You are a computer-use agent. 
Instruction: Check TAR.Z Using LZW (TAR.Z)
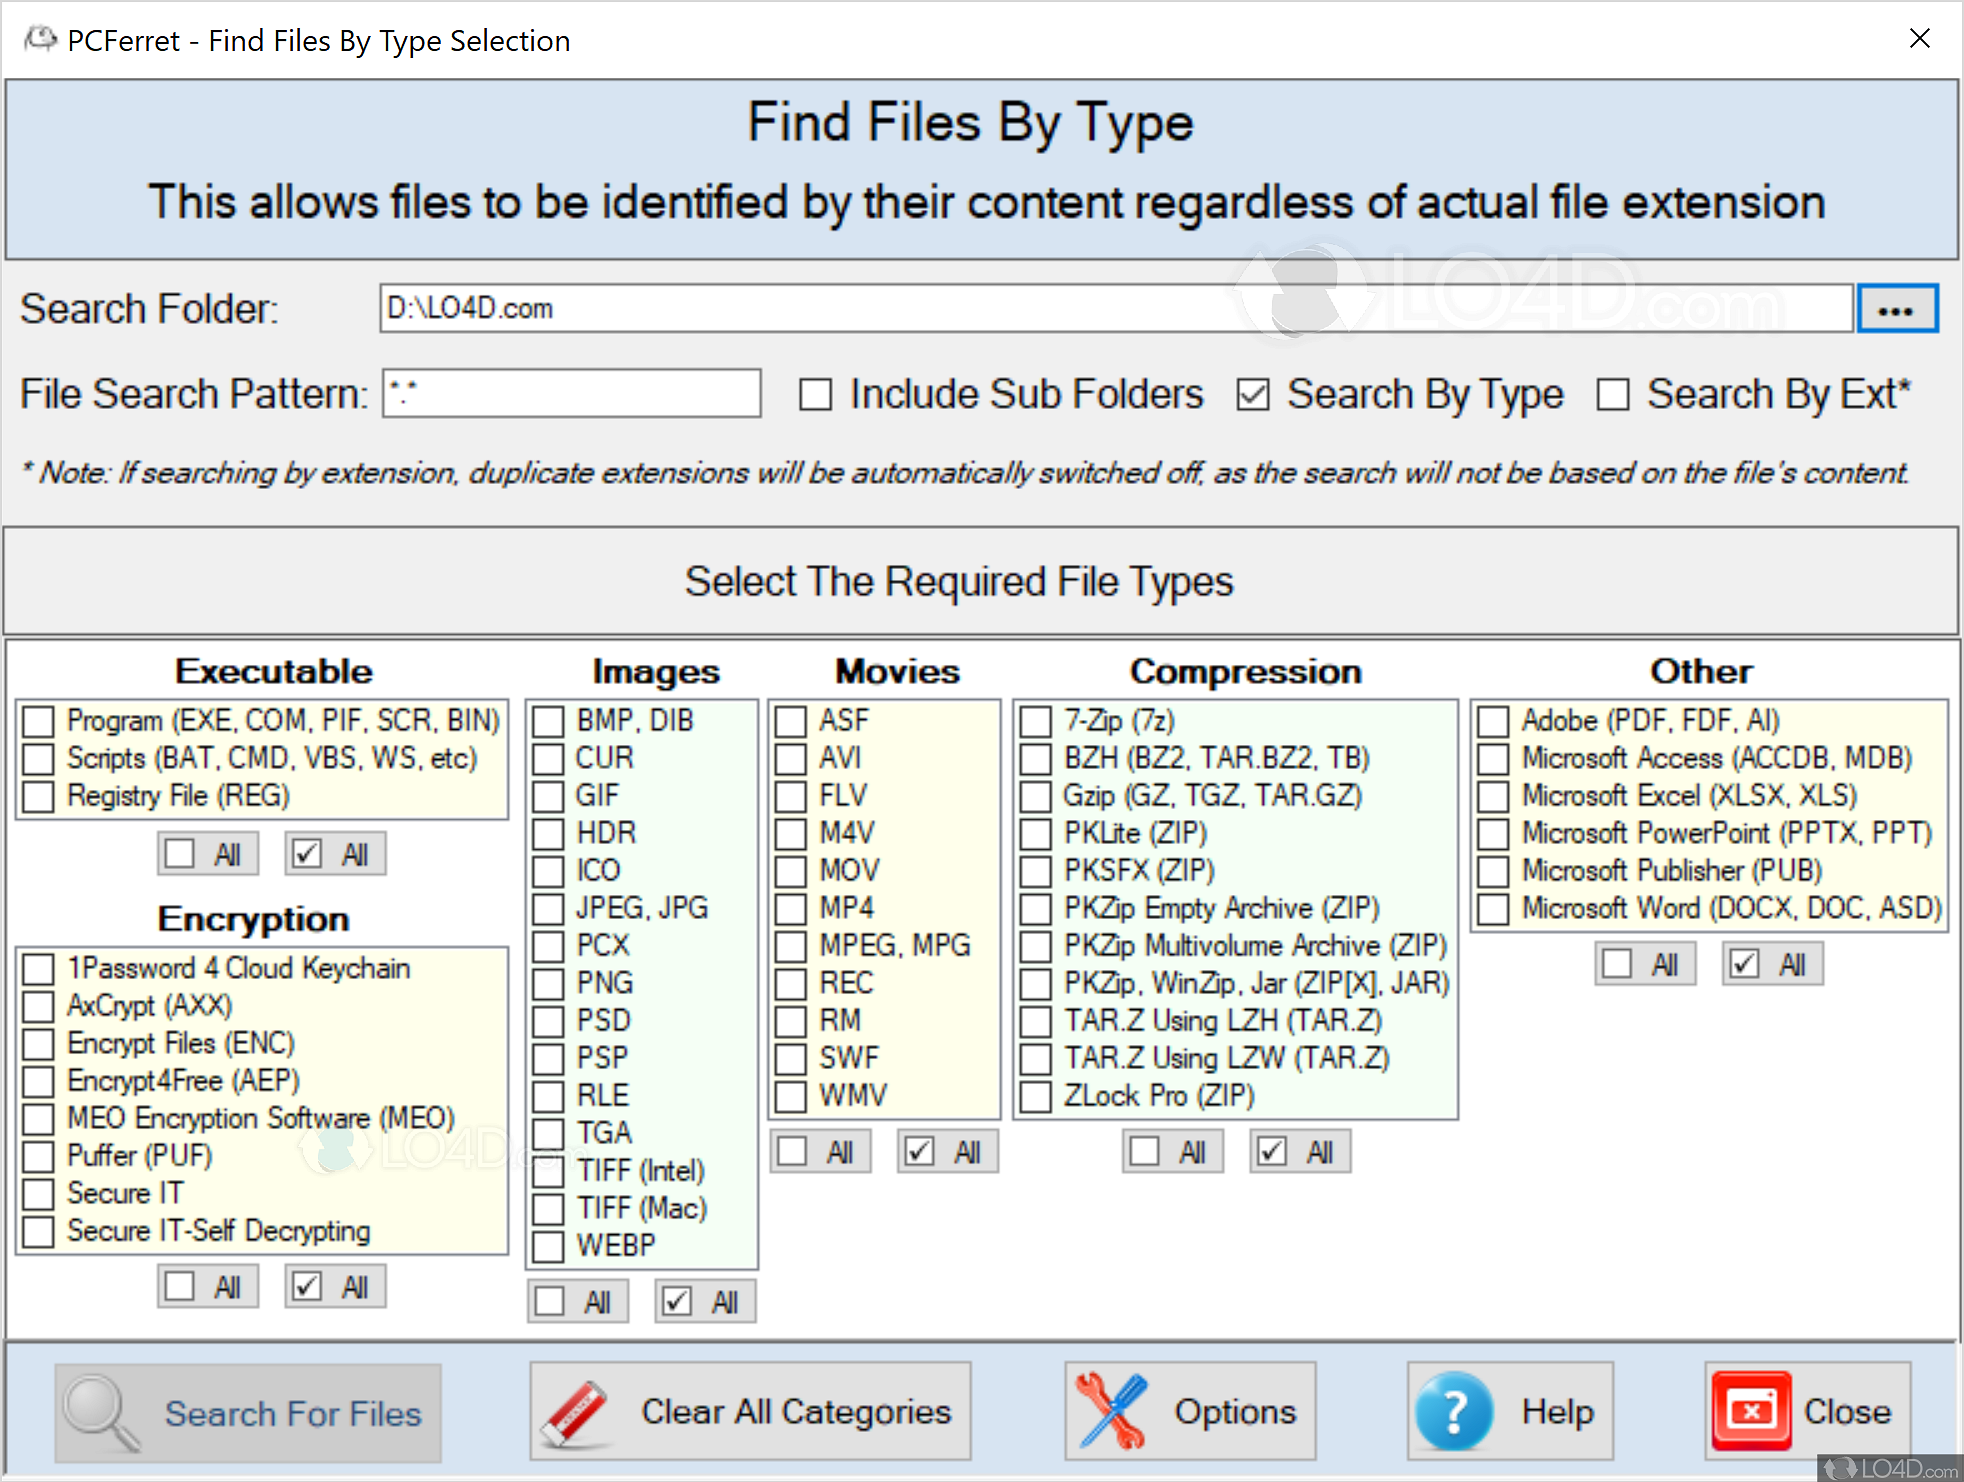(x=1036, y=1059)
